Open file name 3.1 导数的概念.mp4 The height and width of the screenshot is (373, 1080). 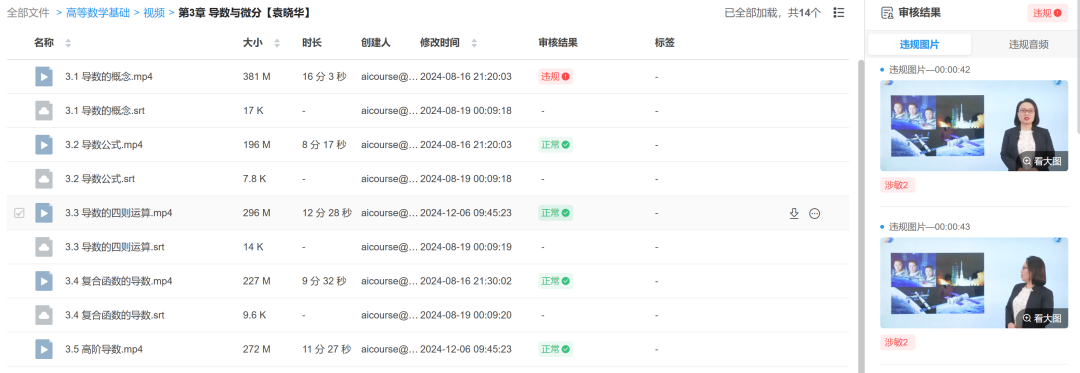(109, 76)
